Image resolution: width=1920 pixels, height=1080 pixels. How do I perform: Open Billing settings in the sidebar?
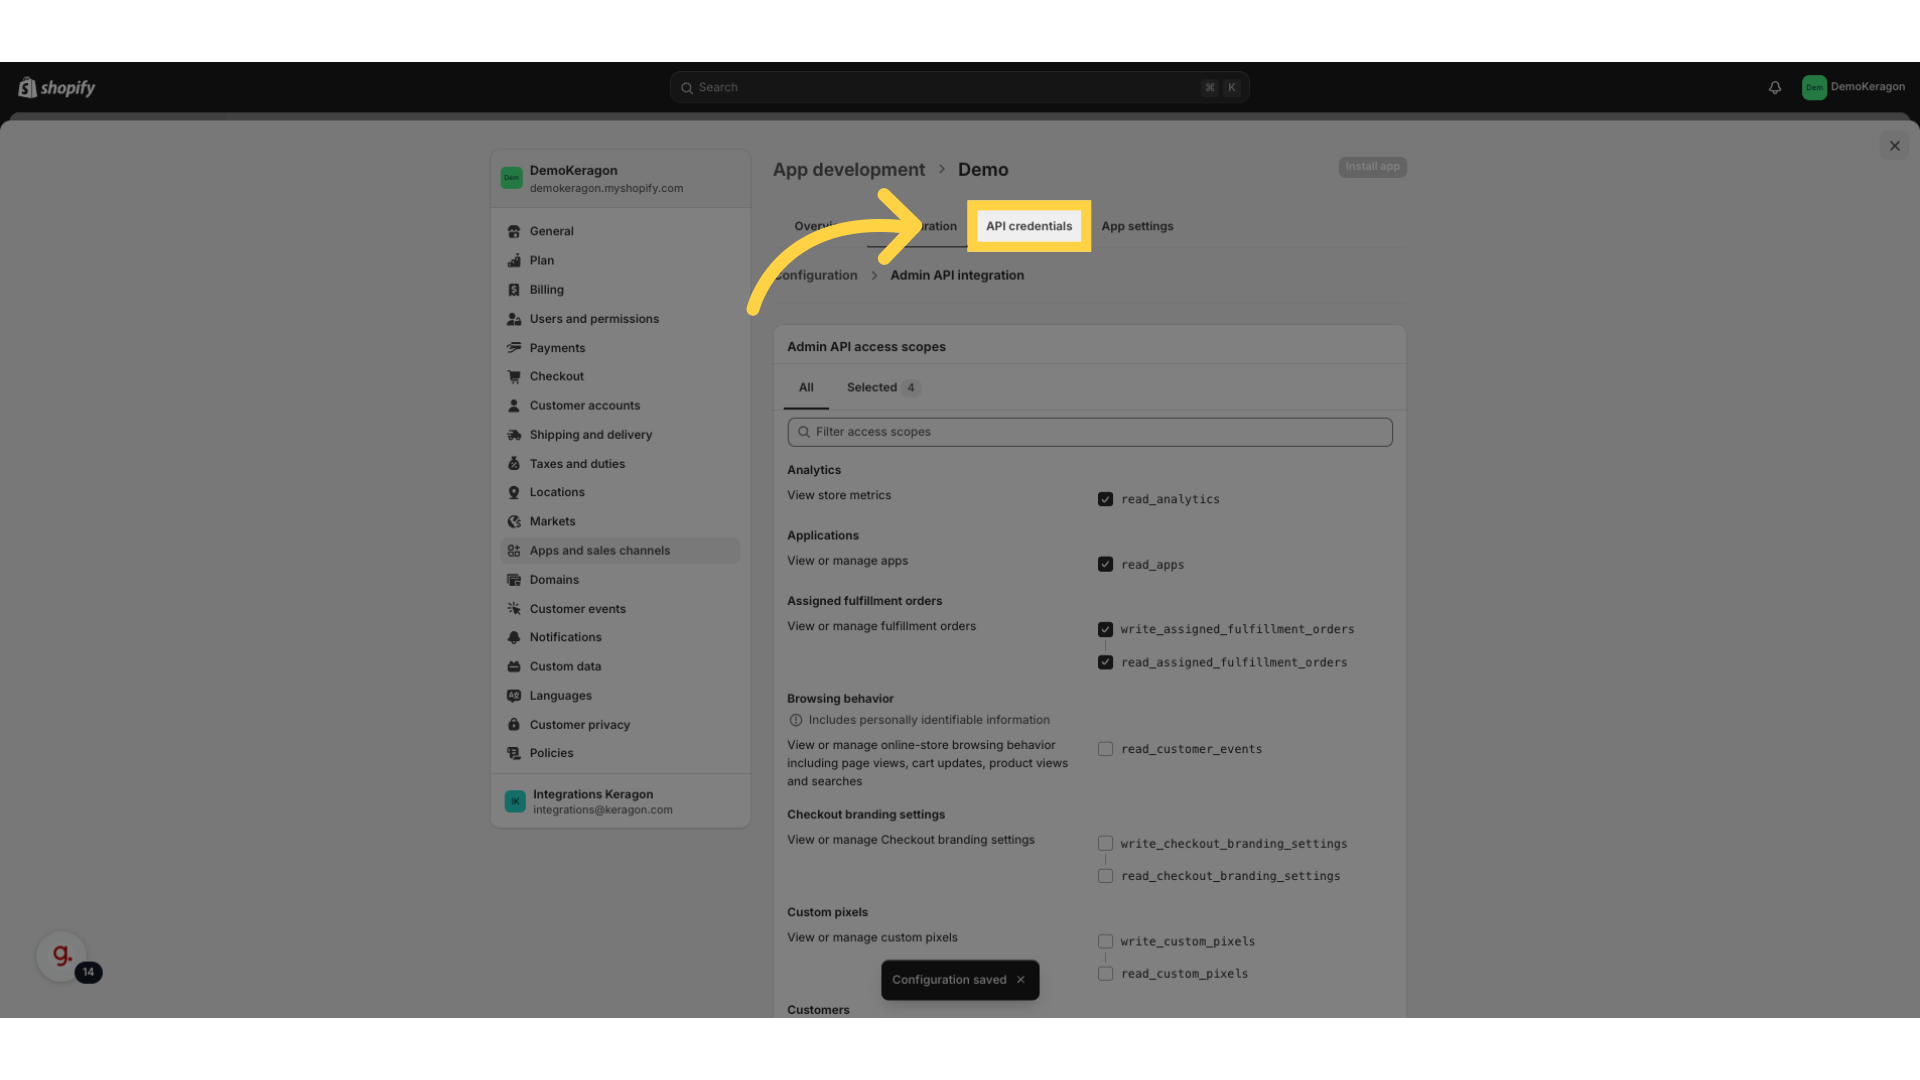click(547, 289)
